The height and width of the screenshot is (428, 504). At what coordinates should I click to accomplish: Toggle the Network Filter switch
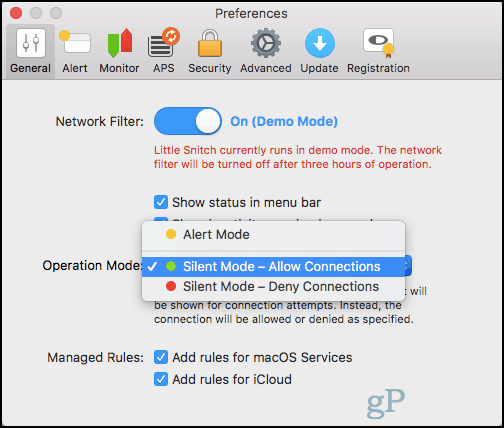coord(188,121)
